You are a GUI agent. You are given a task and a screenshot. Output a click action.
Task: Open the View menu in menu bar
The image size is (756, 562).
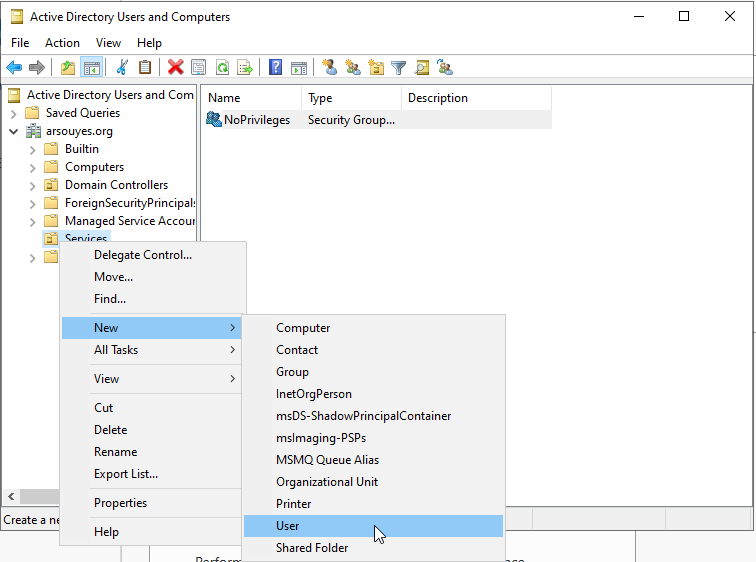(108, 43)
